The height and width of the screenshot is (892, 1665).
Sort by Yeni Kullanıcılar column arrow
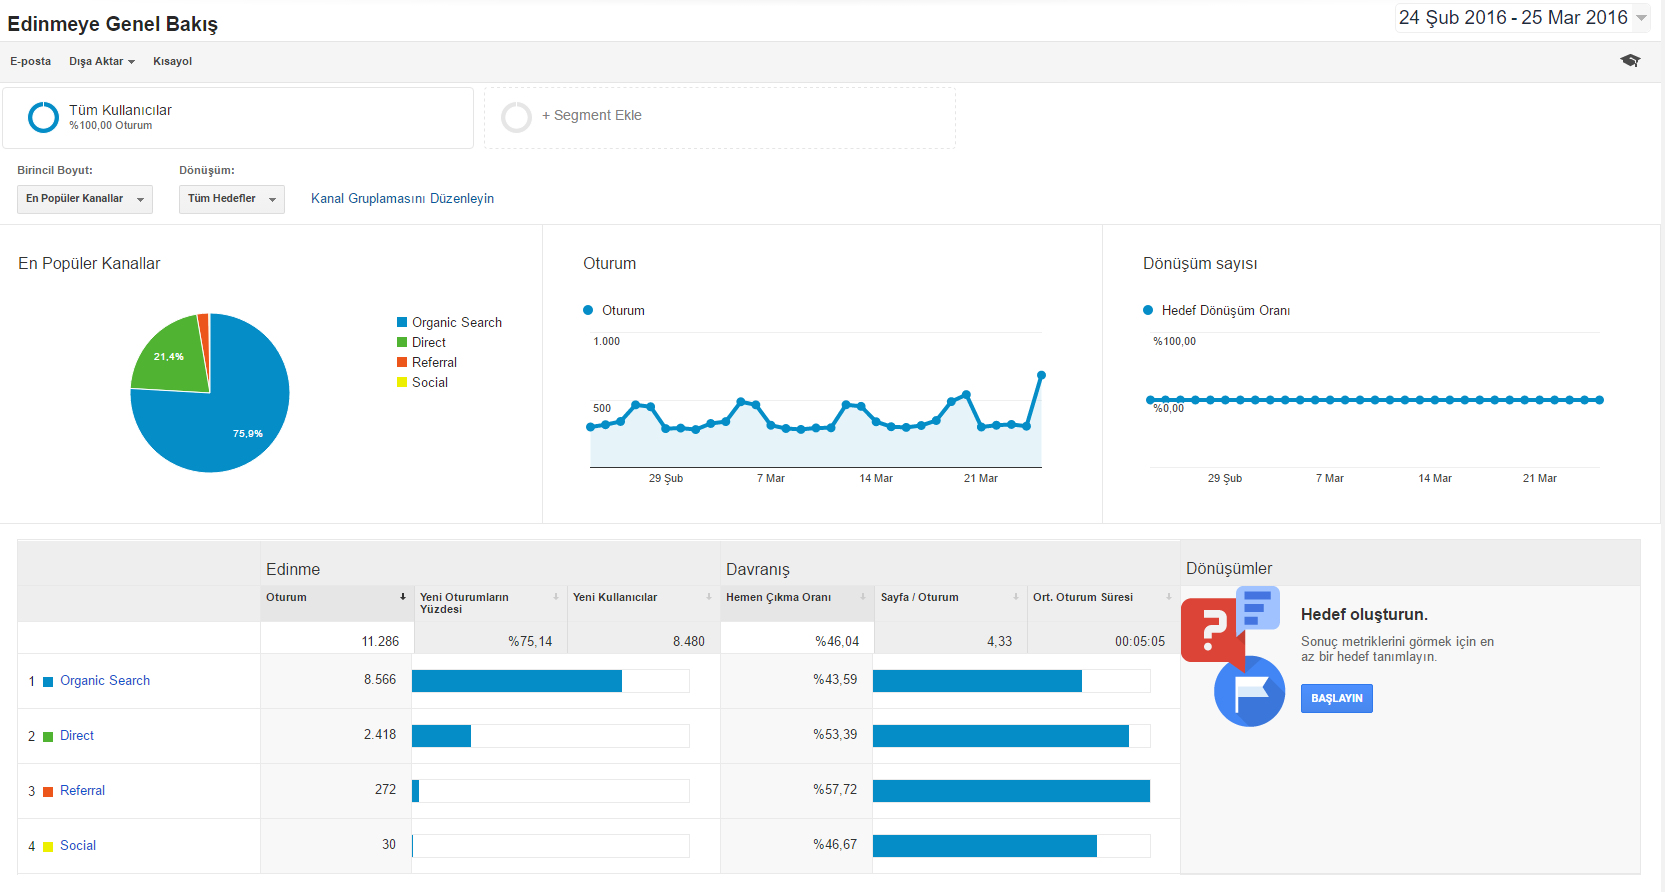(x=709, y=597)
